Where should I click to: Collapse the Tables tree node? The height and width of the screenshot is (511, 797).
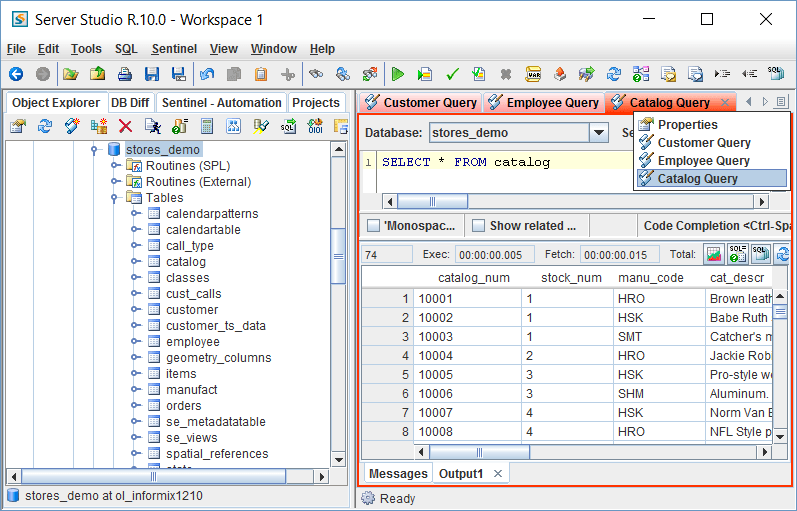coord(116,198)
